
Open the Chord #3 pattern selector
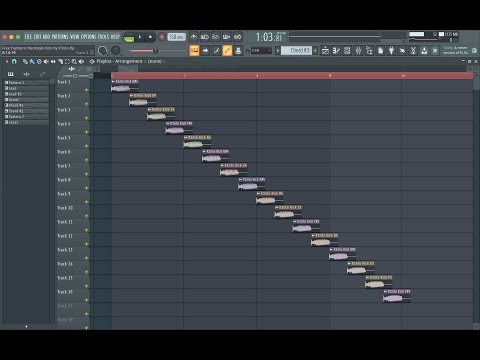[x=297, y=50]
